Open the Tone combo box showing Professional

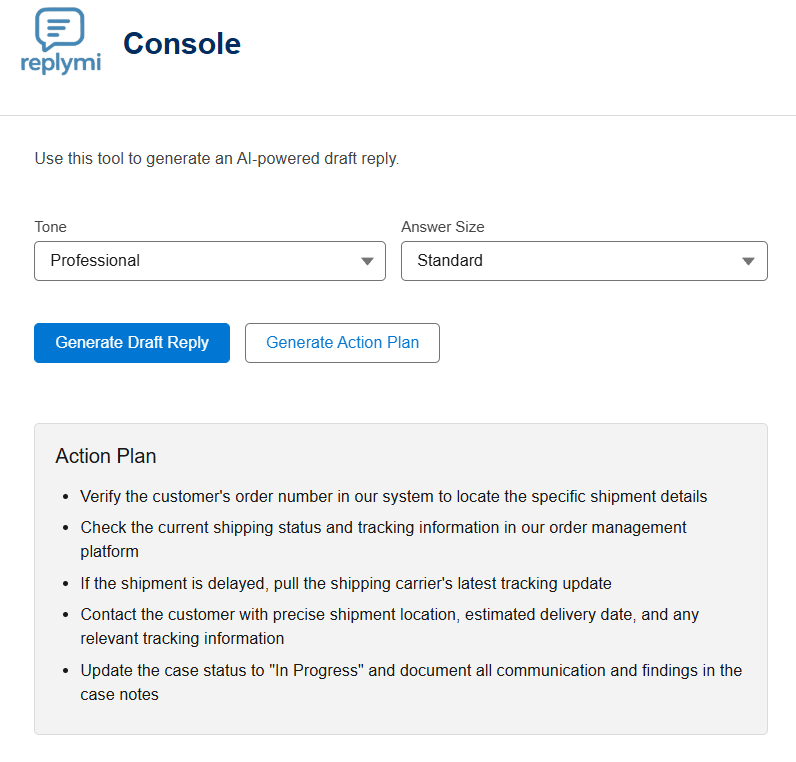pyautogui.click(x=200, y=261)
